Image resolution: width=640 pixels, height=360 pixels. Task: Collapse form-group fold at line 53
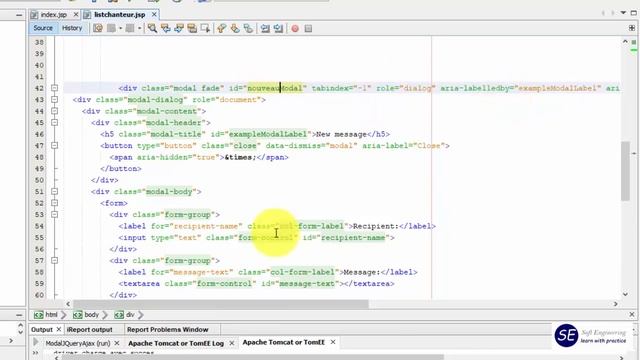click(54, 214)
